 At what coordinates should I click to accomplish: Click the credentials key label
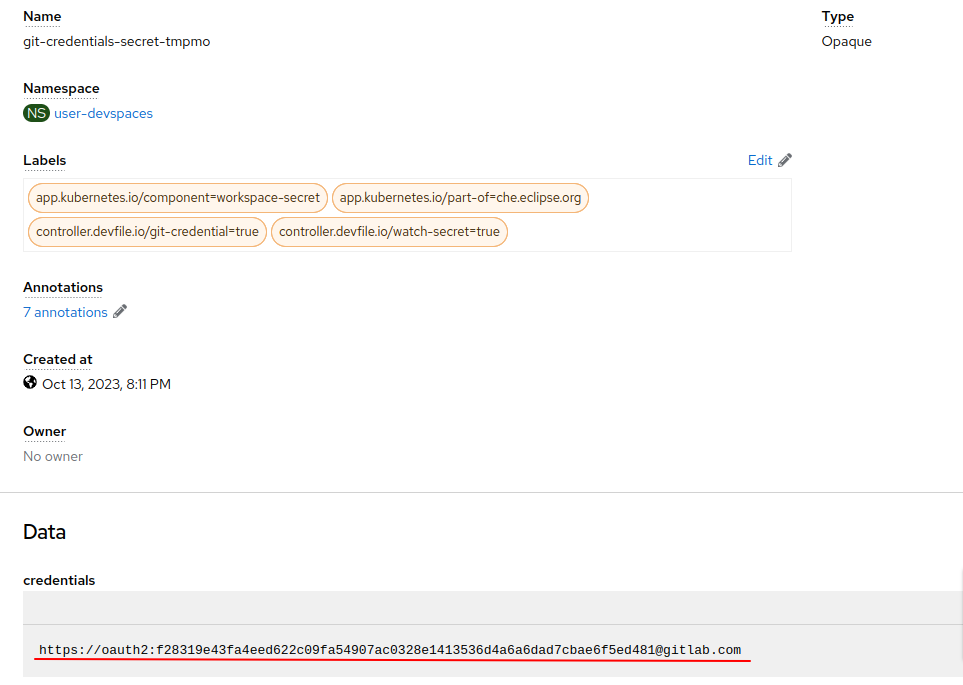[x=59, y=580]
